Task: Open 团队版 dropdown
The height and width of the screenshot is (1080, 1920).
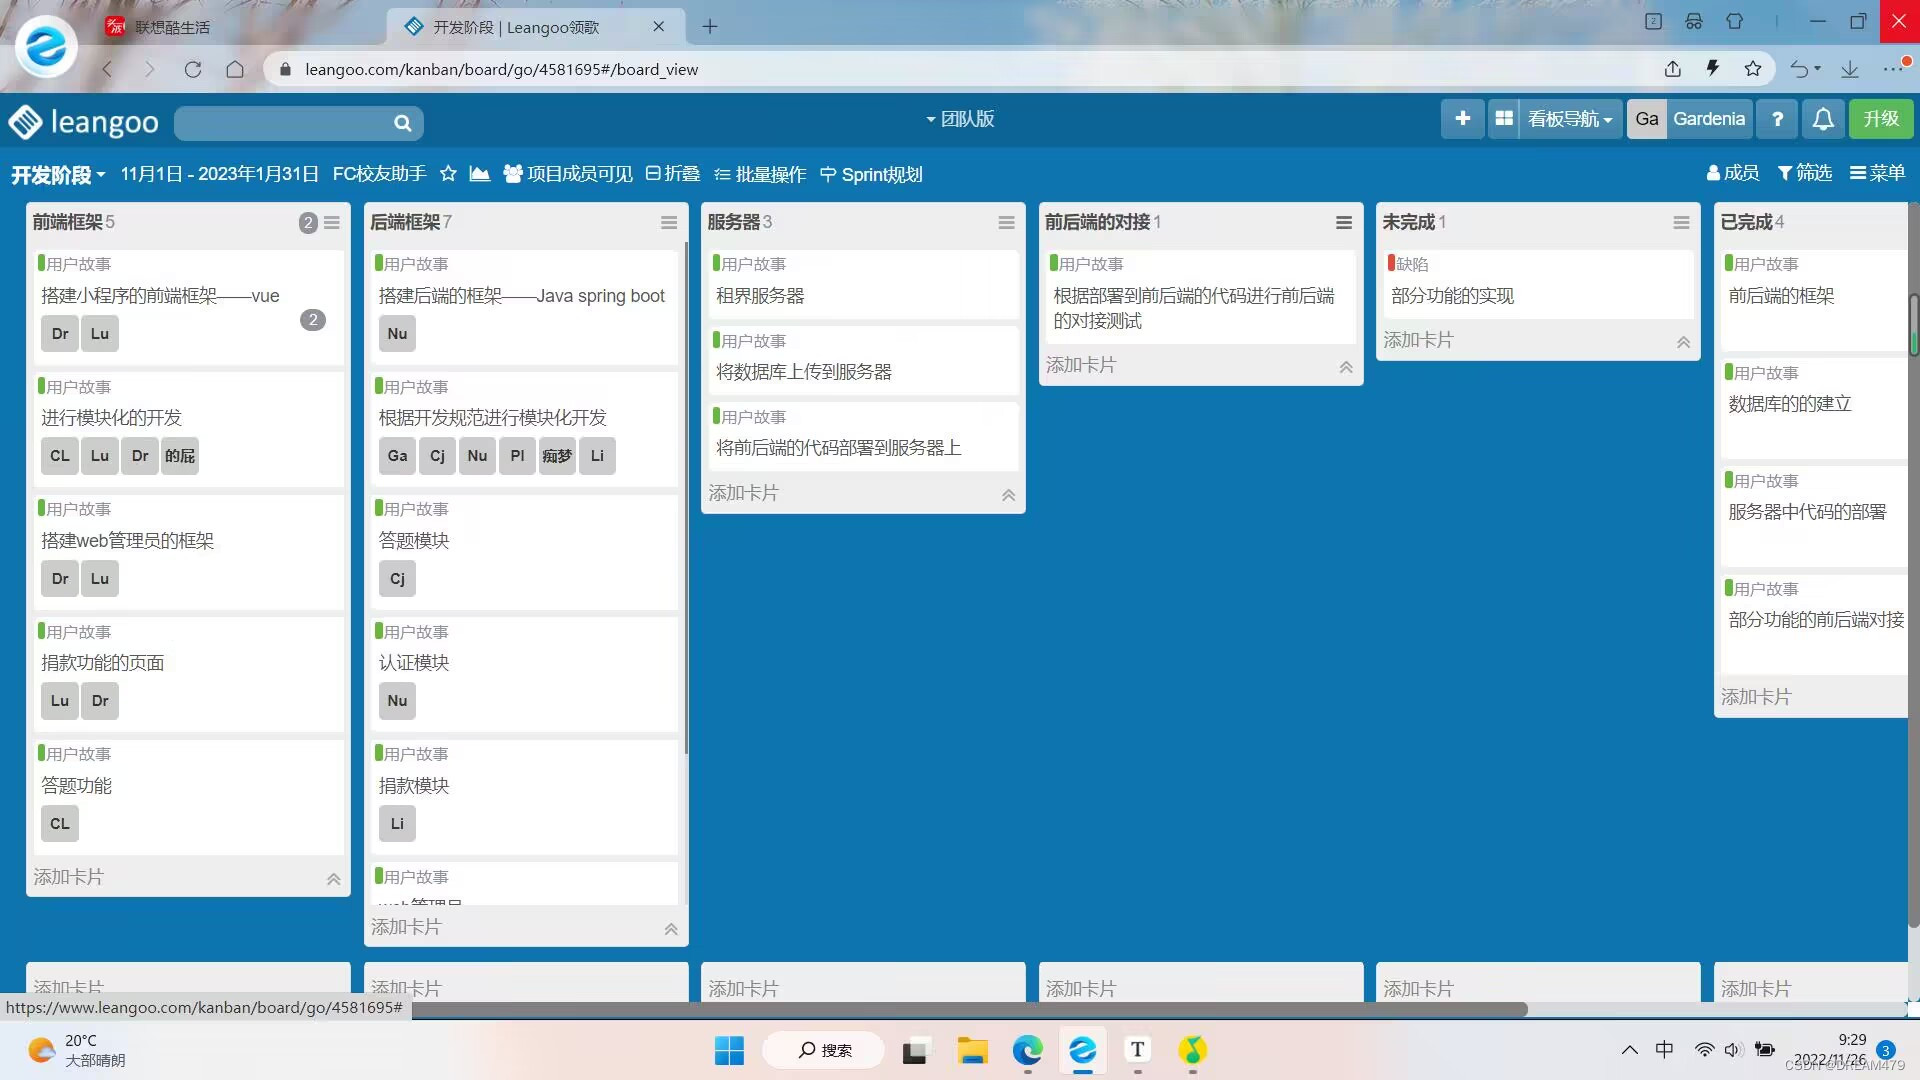Action: (x=960, y=119)
